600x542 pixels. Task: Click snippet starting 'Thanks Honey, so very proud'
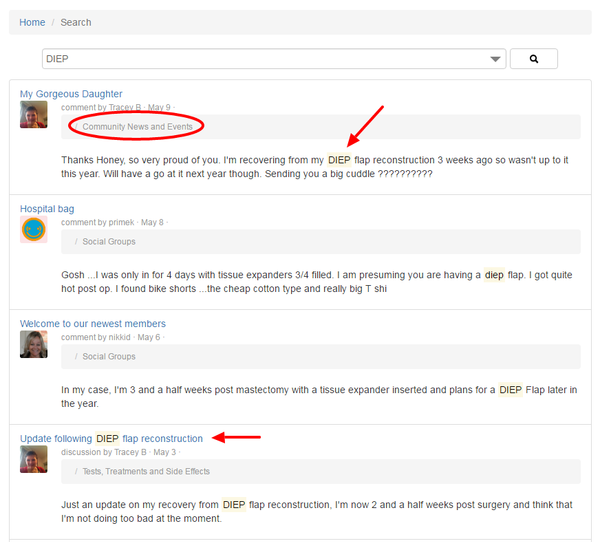coord(315,167)
